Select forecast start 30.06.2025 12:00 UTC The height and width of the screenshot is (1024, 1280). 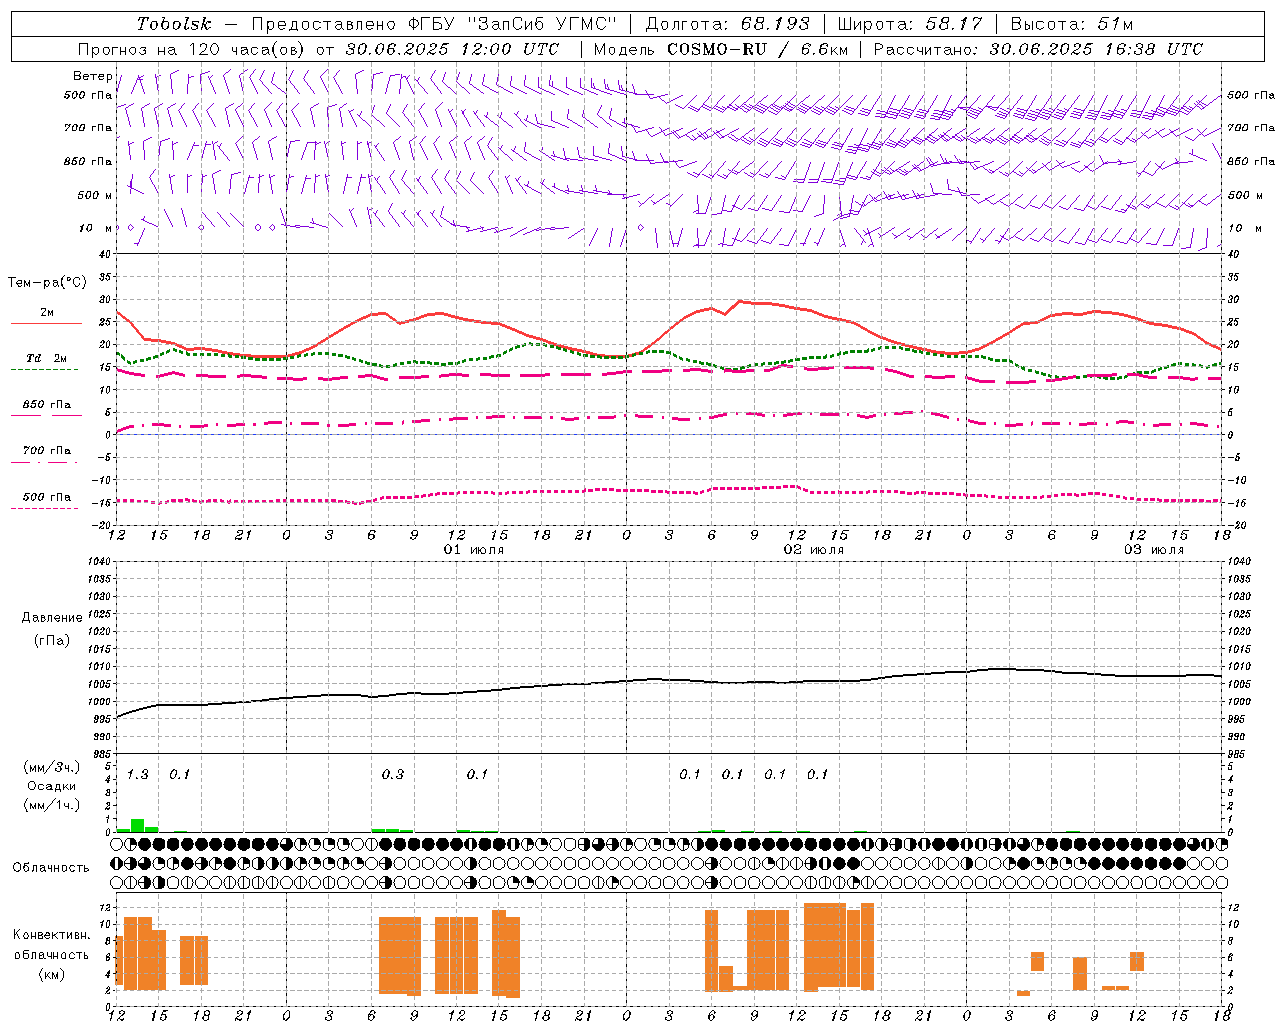(452, 49)
